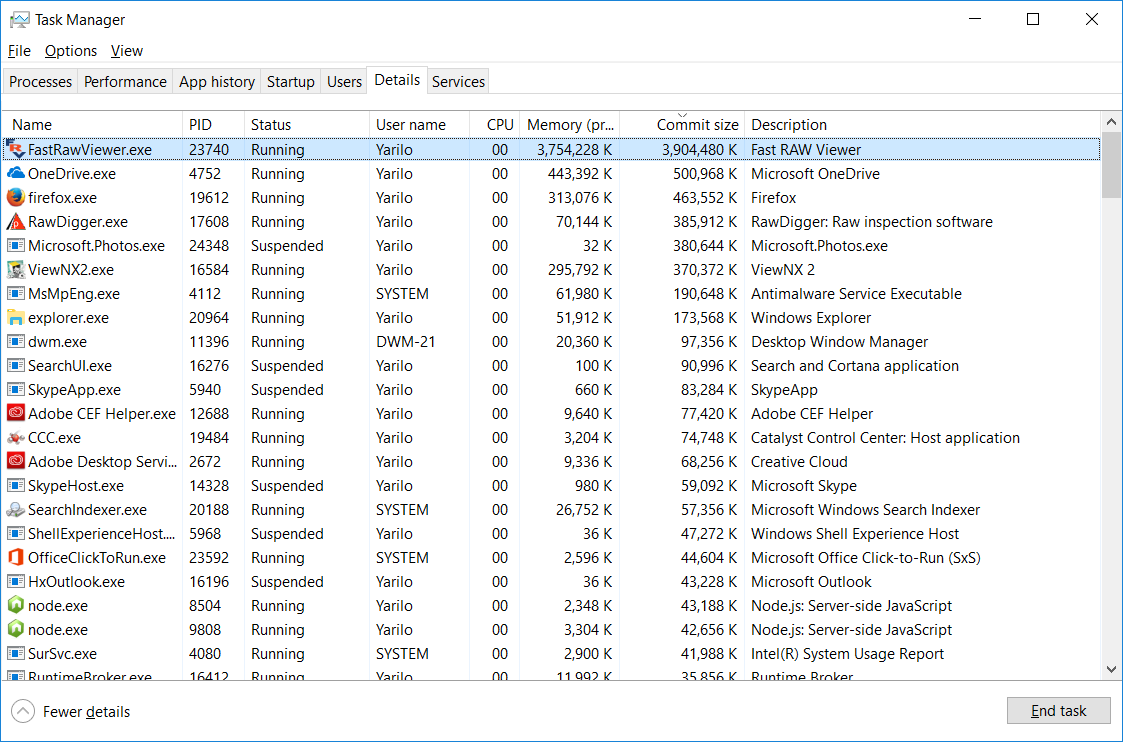1123x742 pixels.
Task: Click the Adobe CEF Helper icon
Action: tap(15, 414)
